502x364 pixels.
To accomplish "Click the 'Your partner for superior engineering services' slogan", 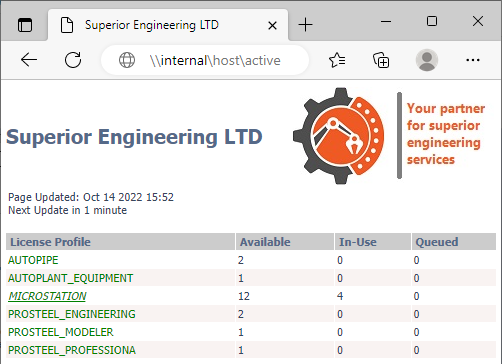I will click(x=446, y=134).
